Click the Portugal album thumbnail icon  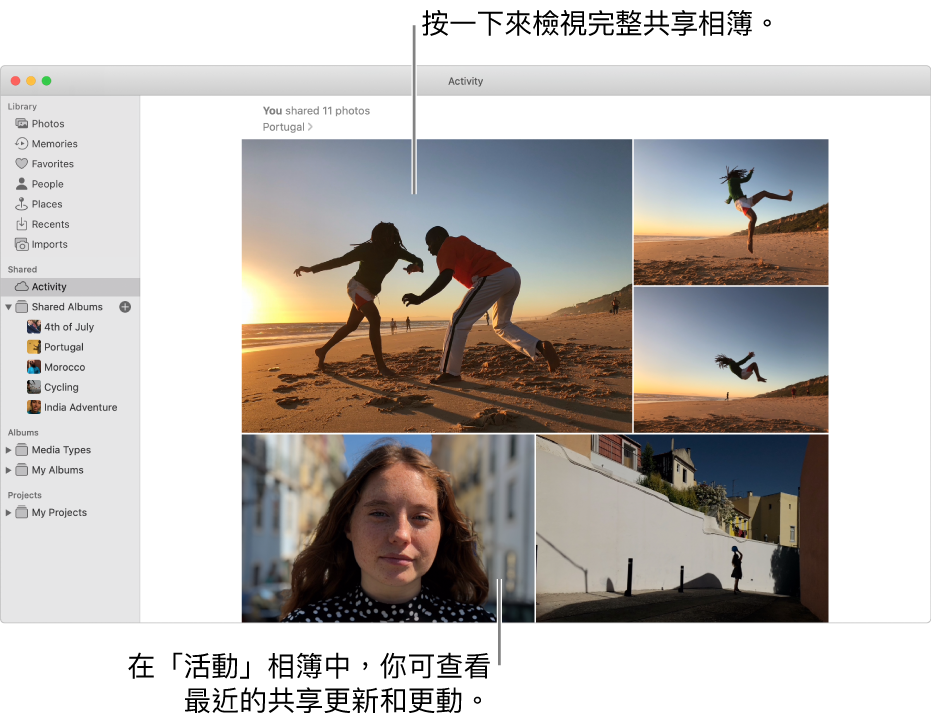[x=34, y=347]
